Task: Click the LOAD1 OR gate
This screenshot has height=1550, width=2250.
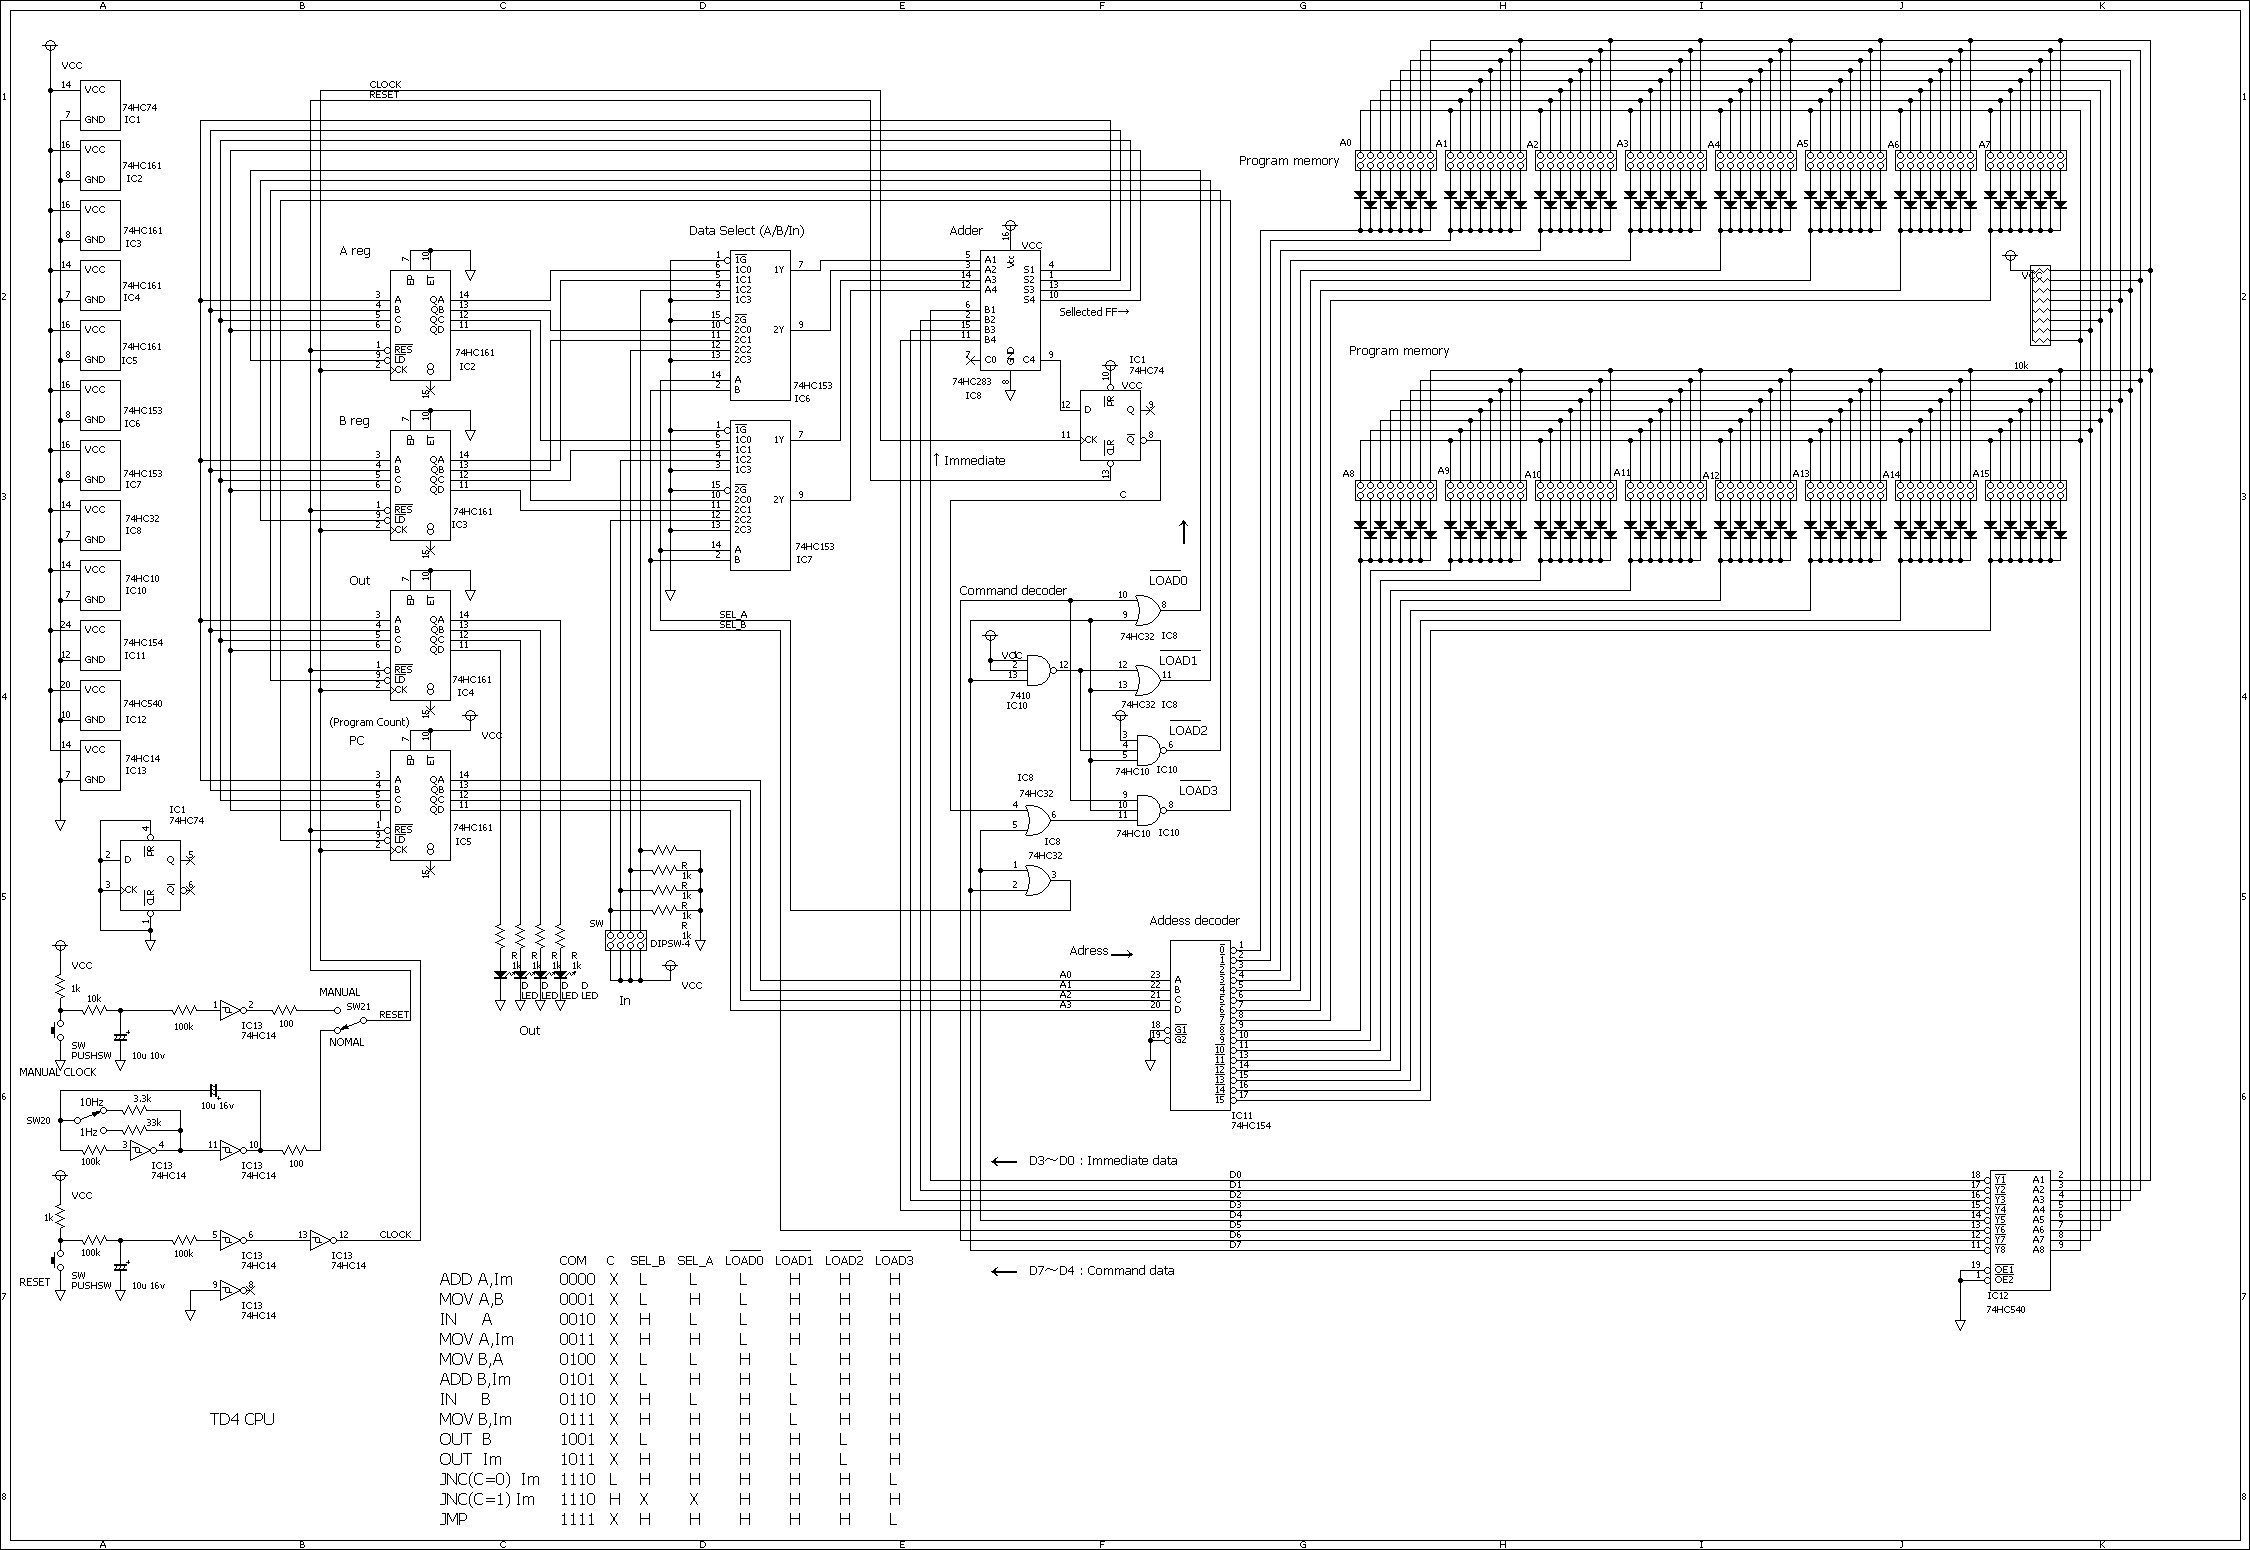Action: 1148,680
